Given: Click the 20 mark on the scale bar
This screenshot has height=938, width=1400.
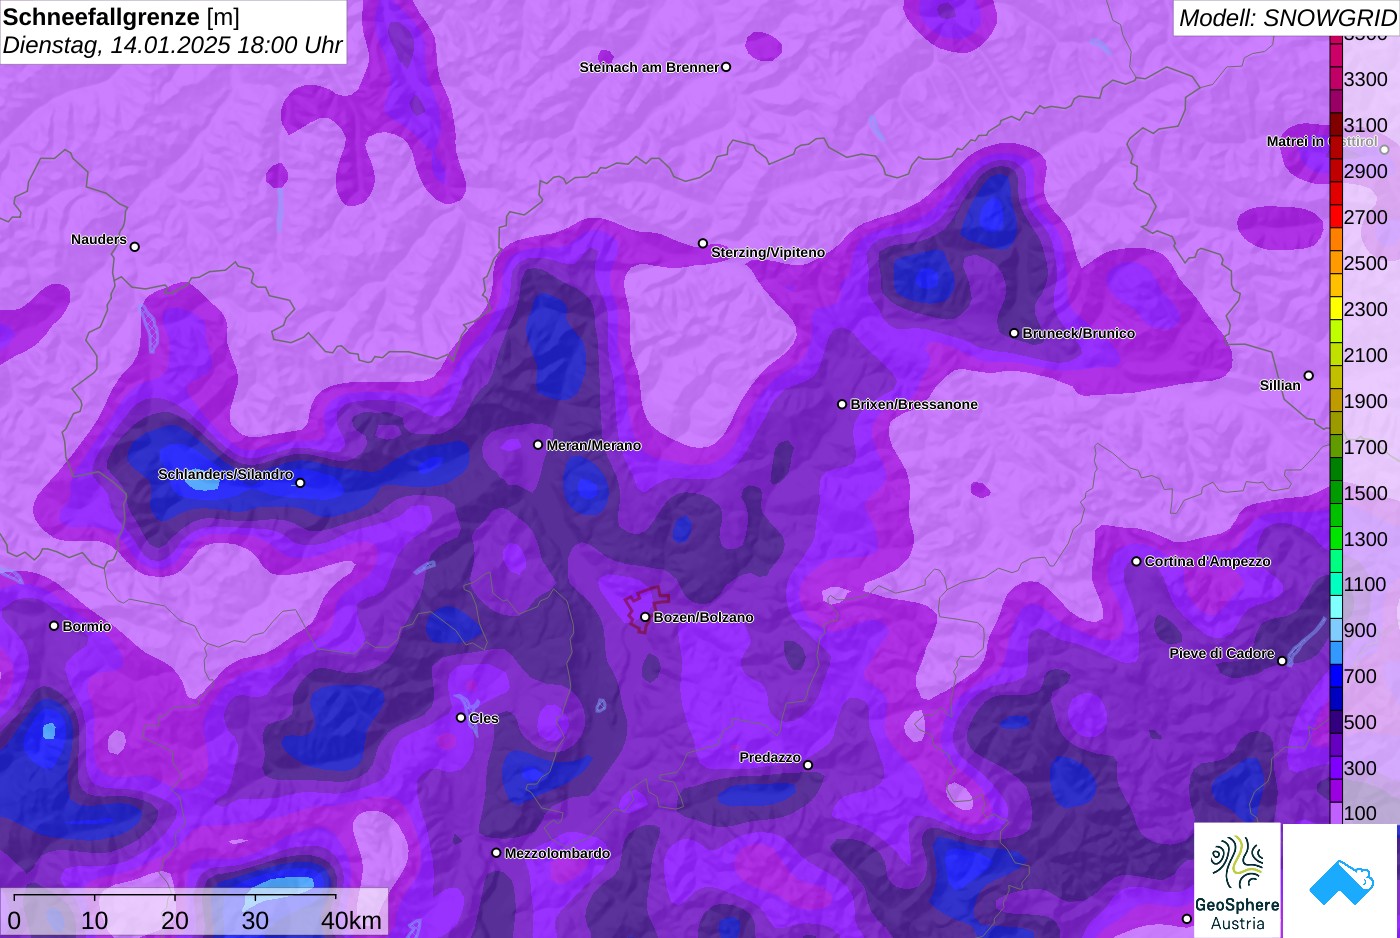Looking at the screenshot, I should point(175,920).
